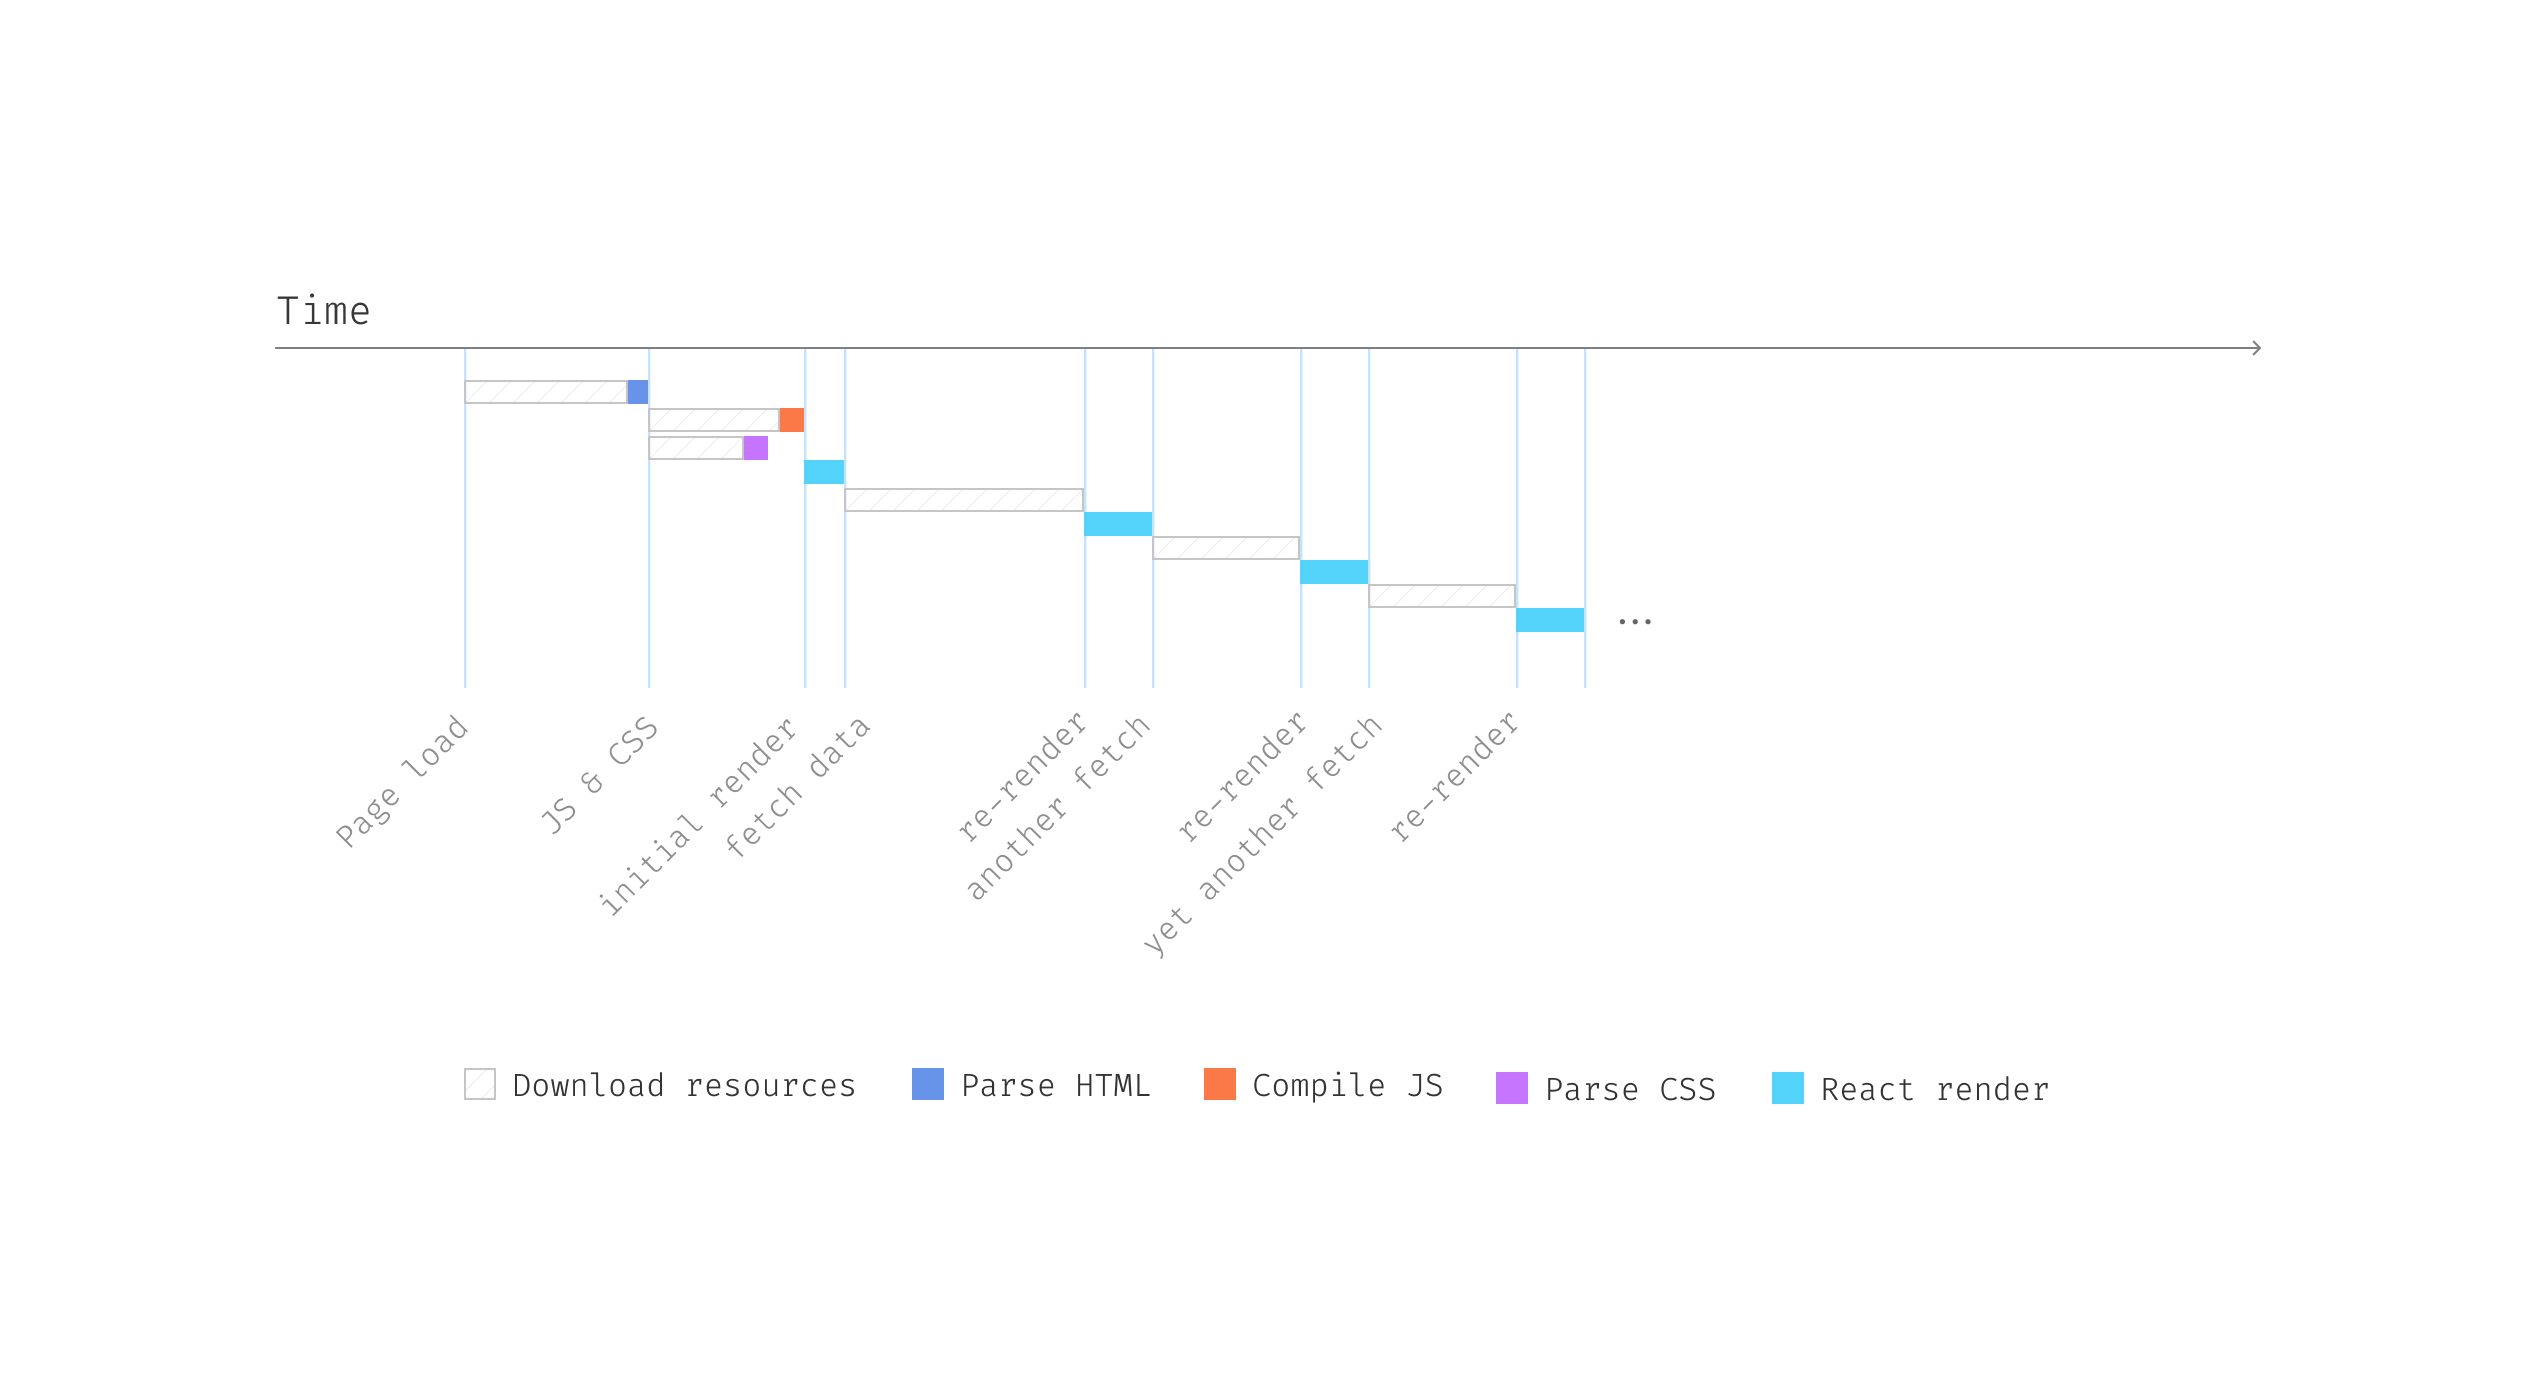Click the purple Parse CSS bar in timeline

pos(756,448)
